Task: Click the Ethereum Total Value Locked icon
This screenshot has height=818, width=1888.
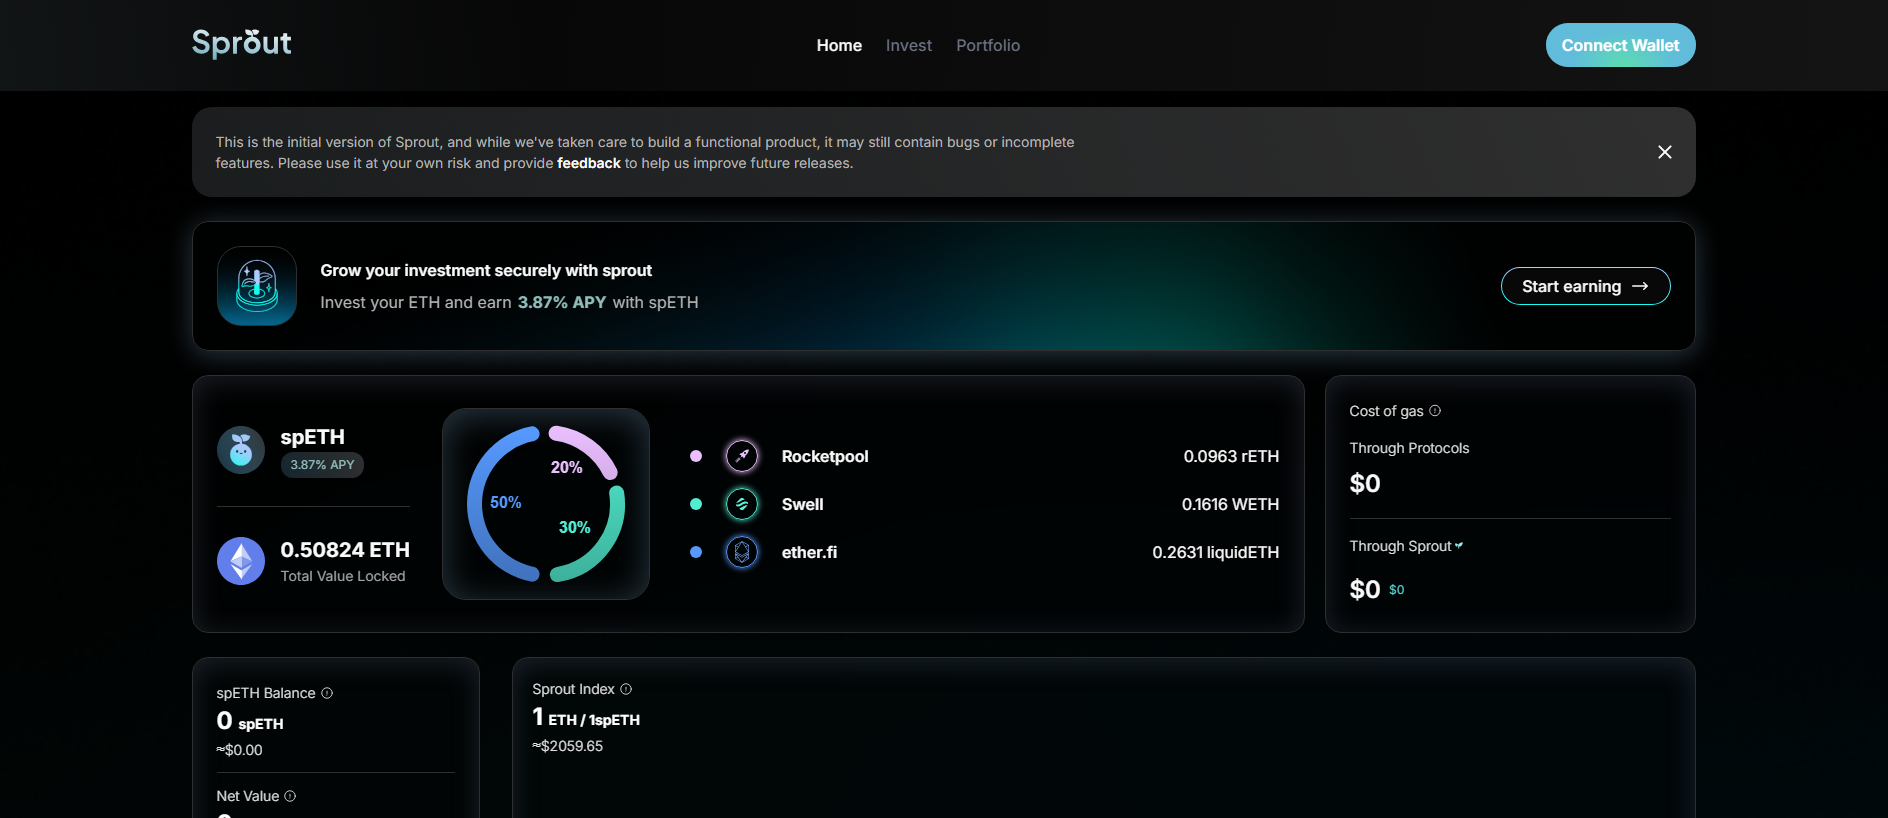Action: click(241, 561)
